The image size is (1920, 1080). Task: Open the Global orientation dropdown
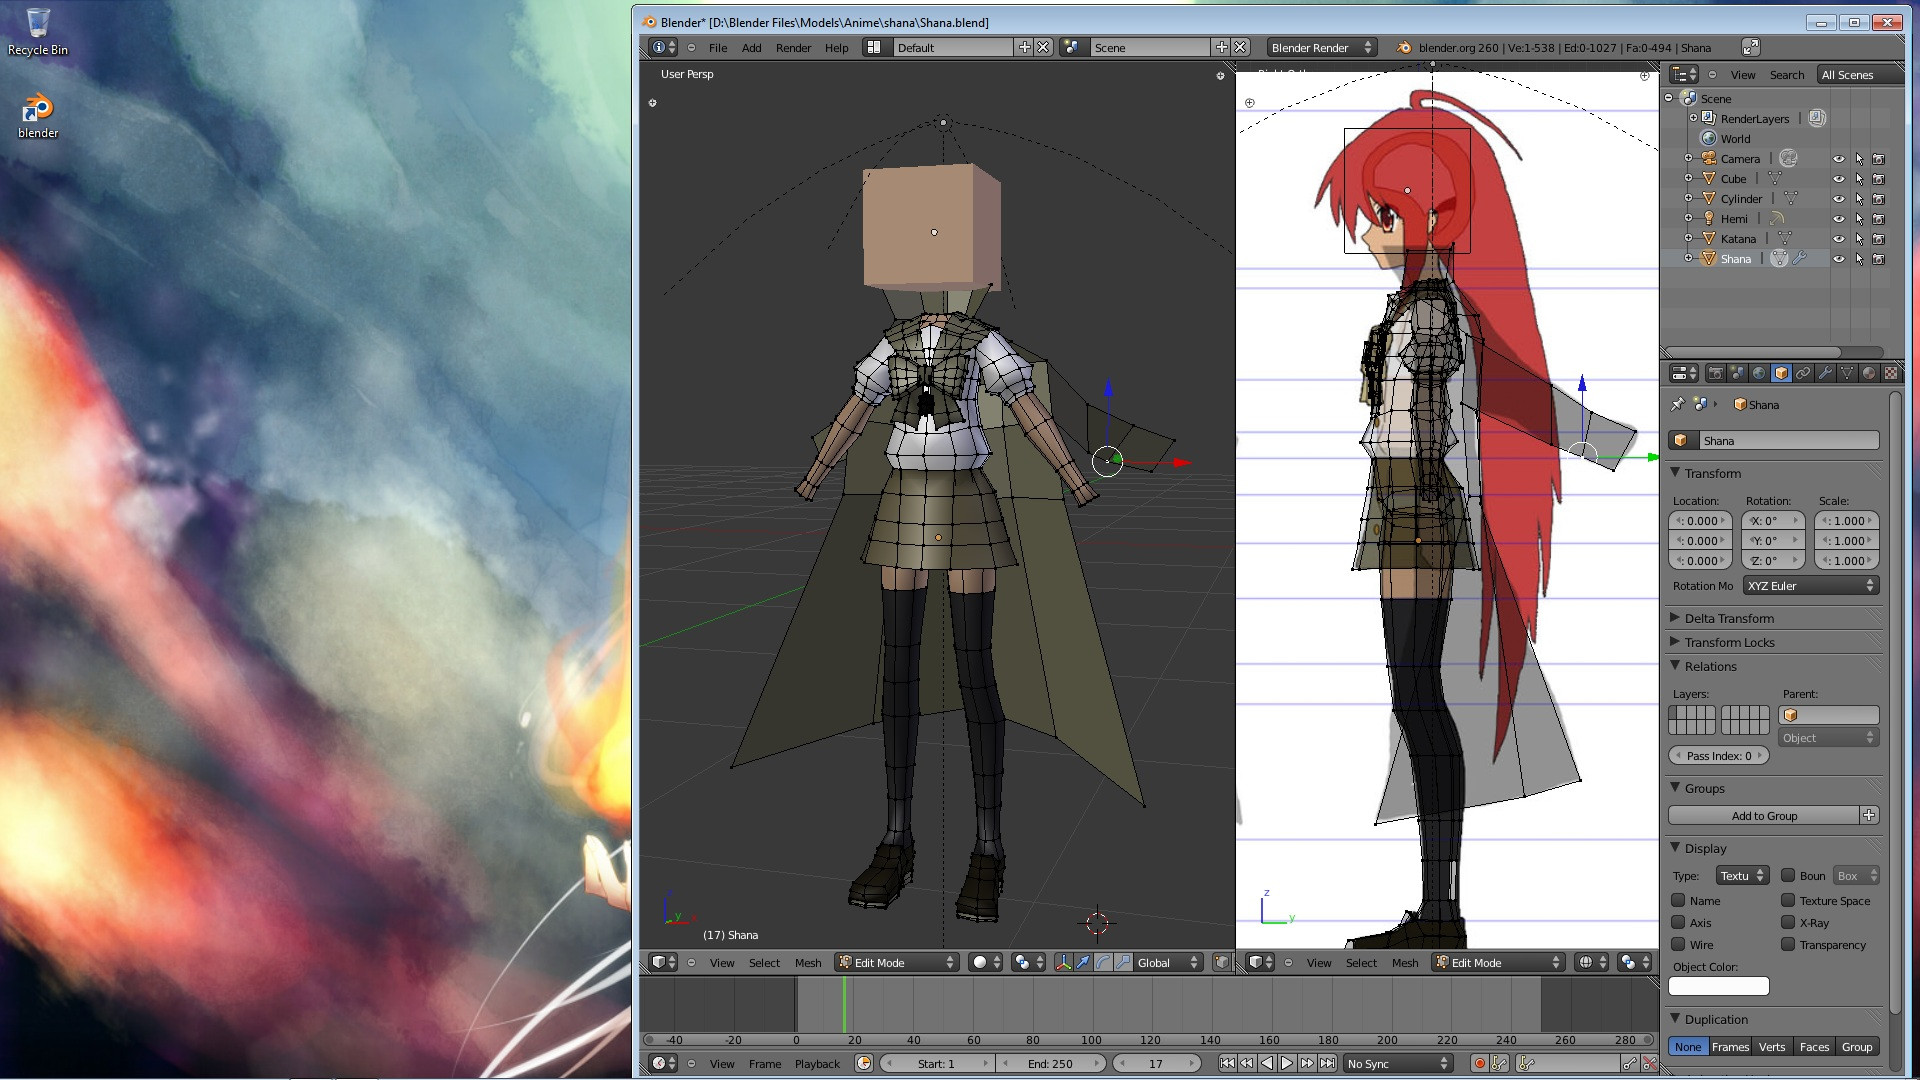click(x=1167, y=962)
